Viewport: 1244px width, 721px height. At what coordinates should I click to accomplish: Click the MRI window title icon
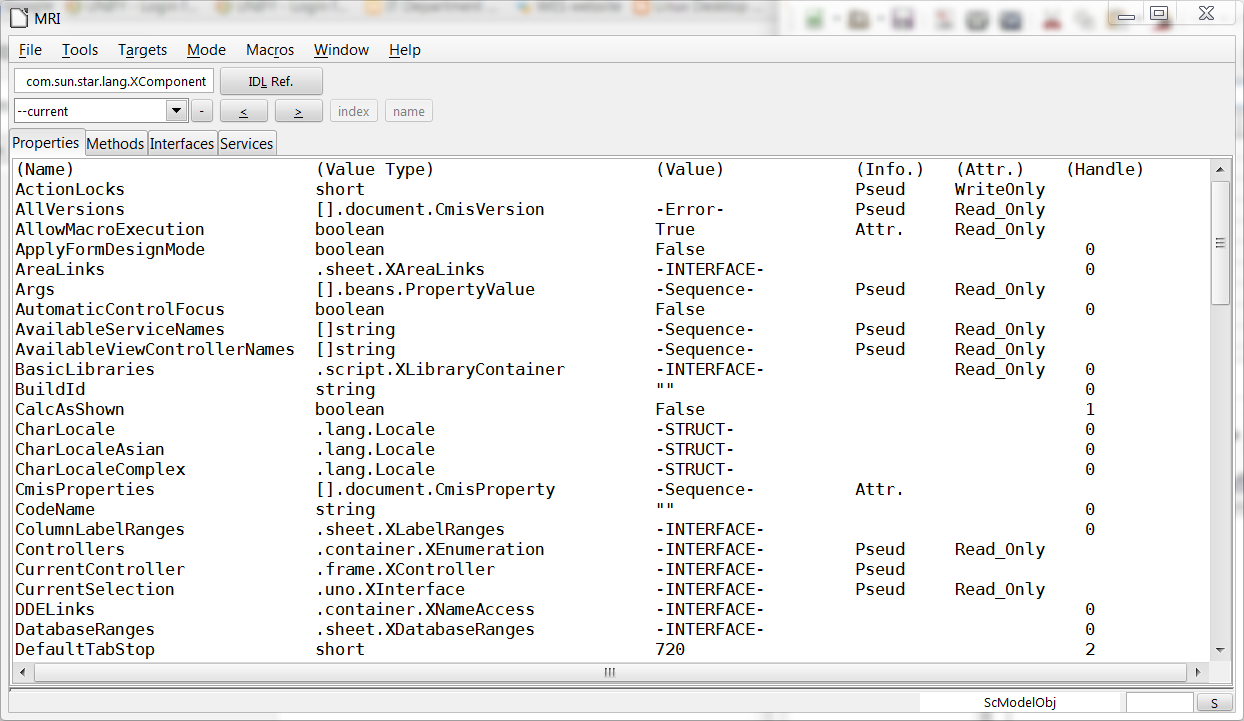coord(17,16)
